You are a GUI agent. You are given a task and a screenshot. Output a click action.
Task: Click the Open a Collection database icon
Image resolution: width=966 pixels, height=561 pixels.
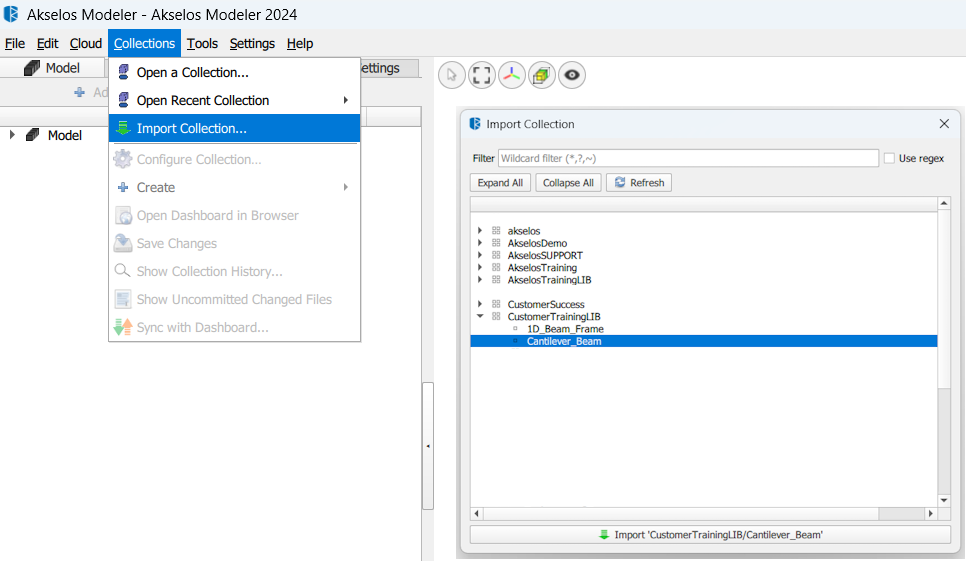[123, 72]
